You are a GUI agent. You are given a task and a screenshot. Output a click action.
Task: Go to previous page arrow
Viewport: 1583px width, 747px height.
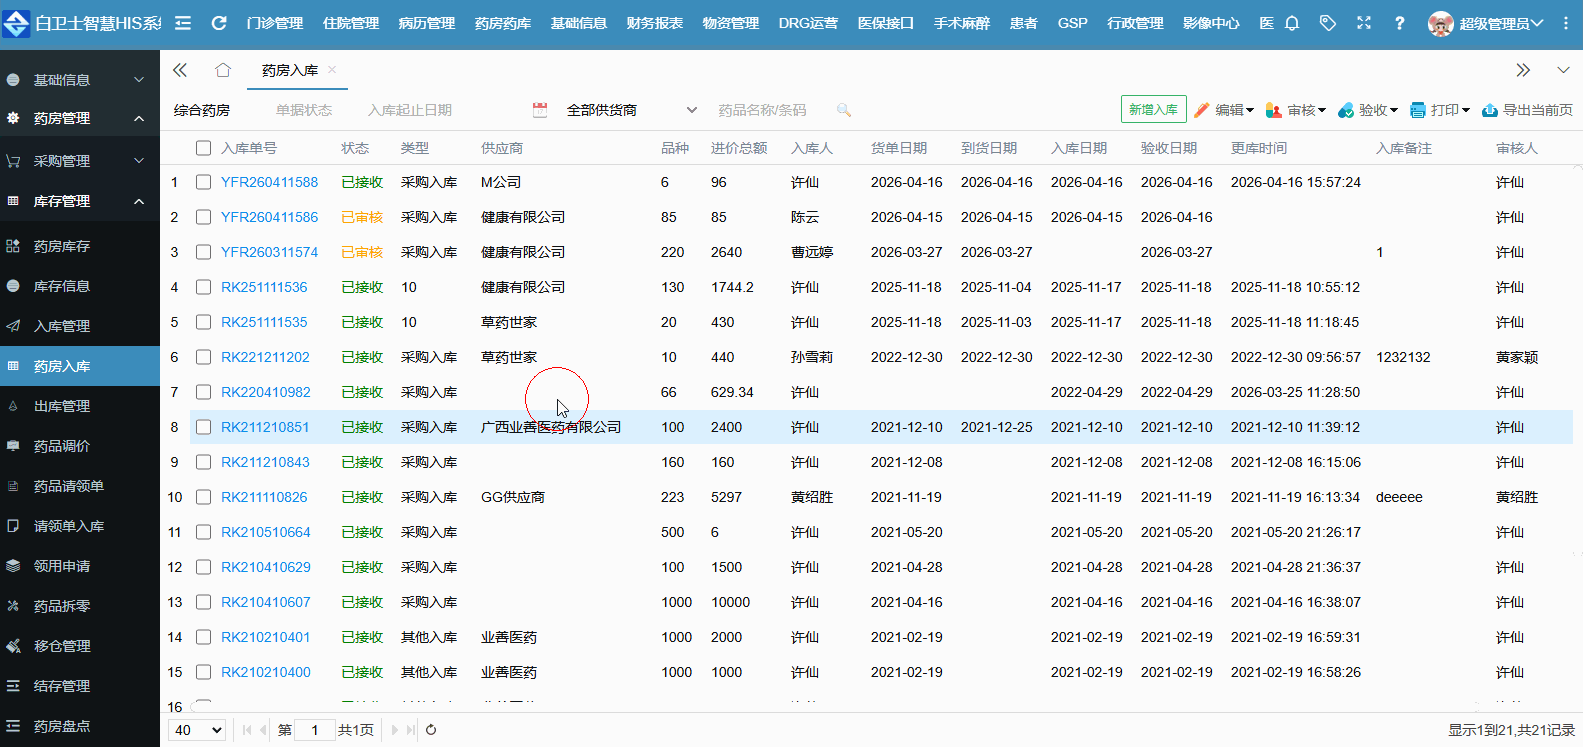coord(264,730)
